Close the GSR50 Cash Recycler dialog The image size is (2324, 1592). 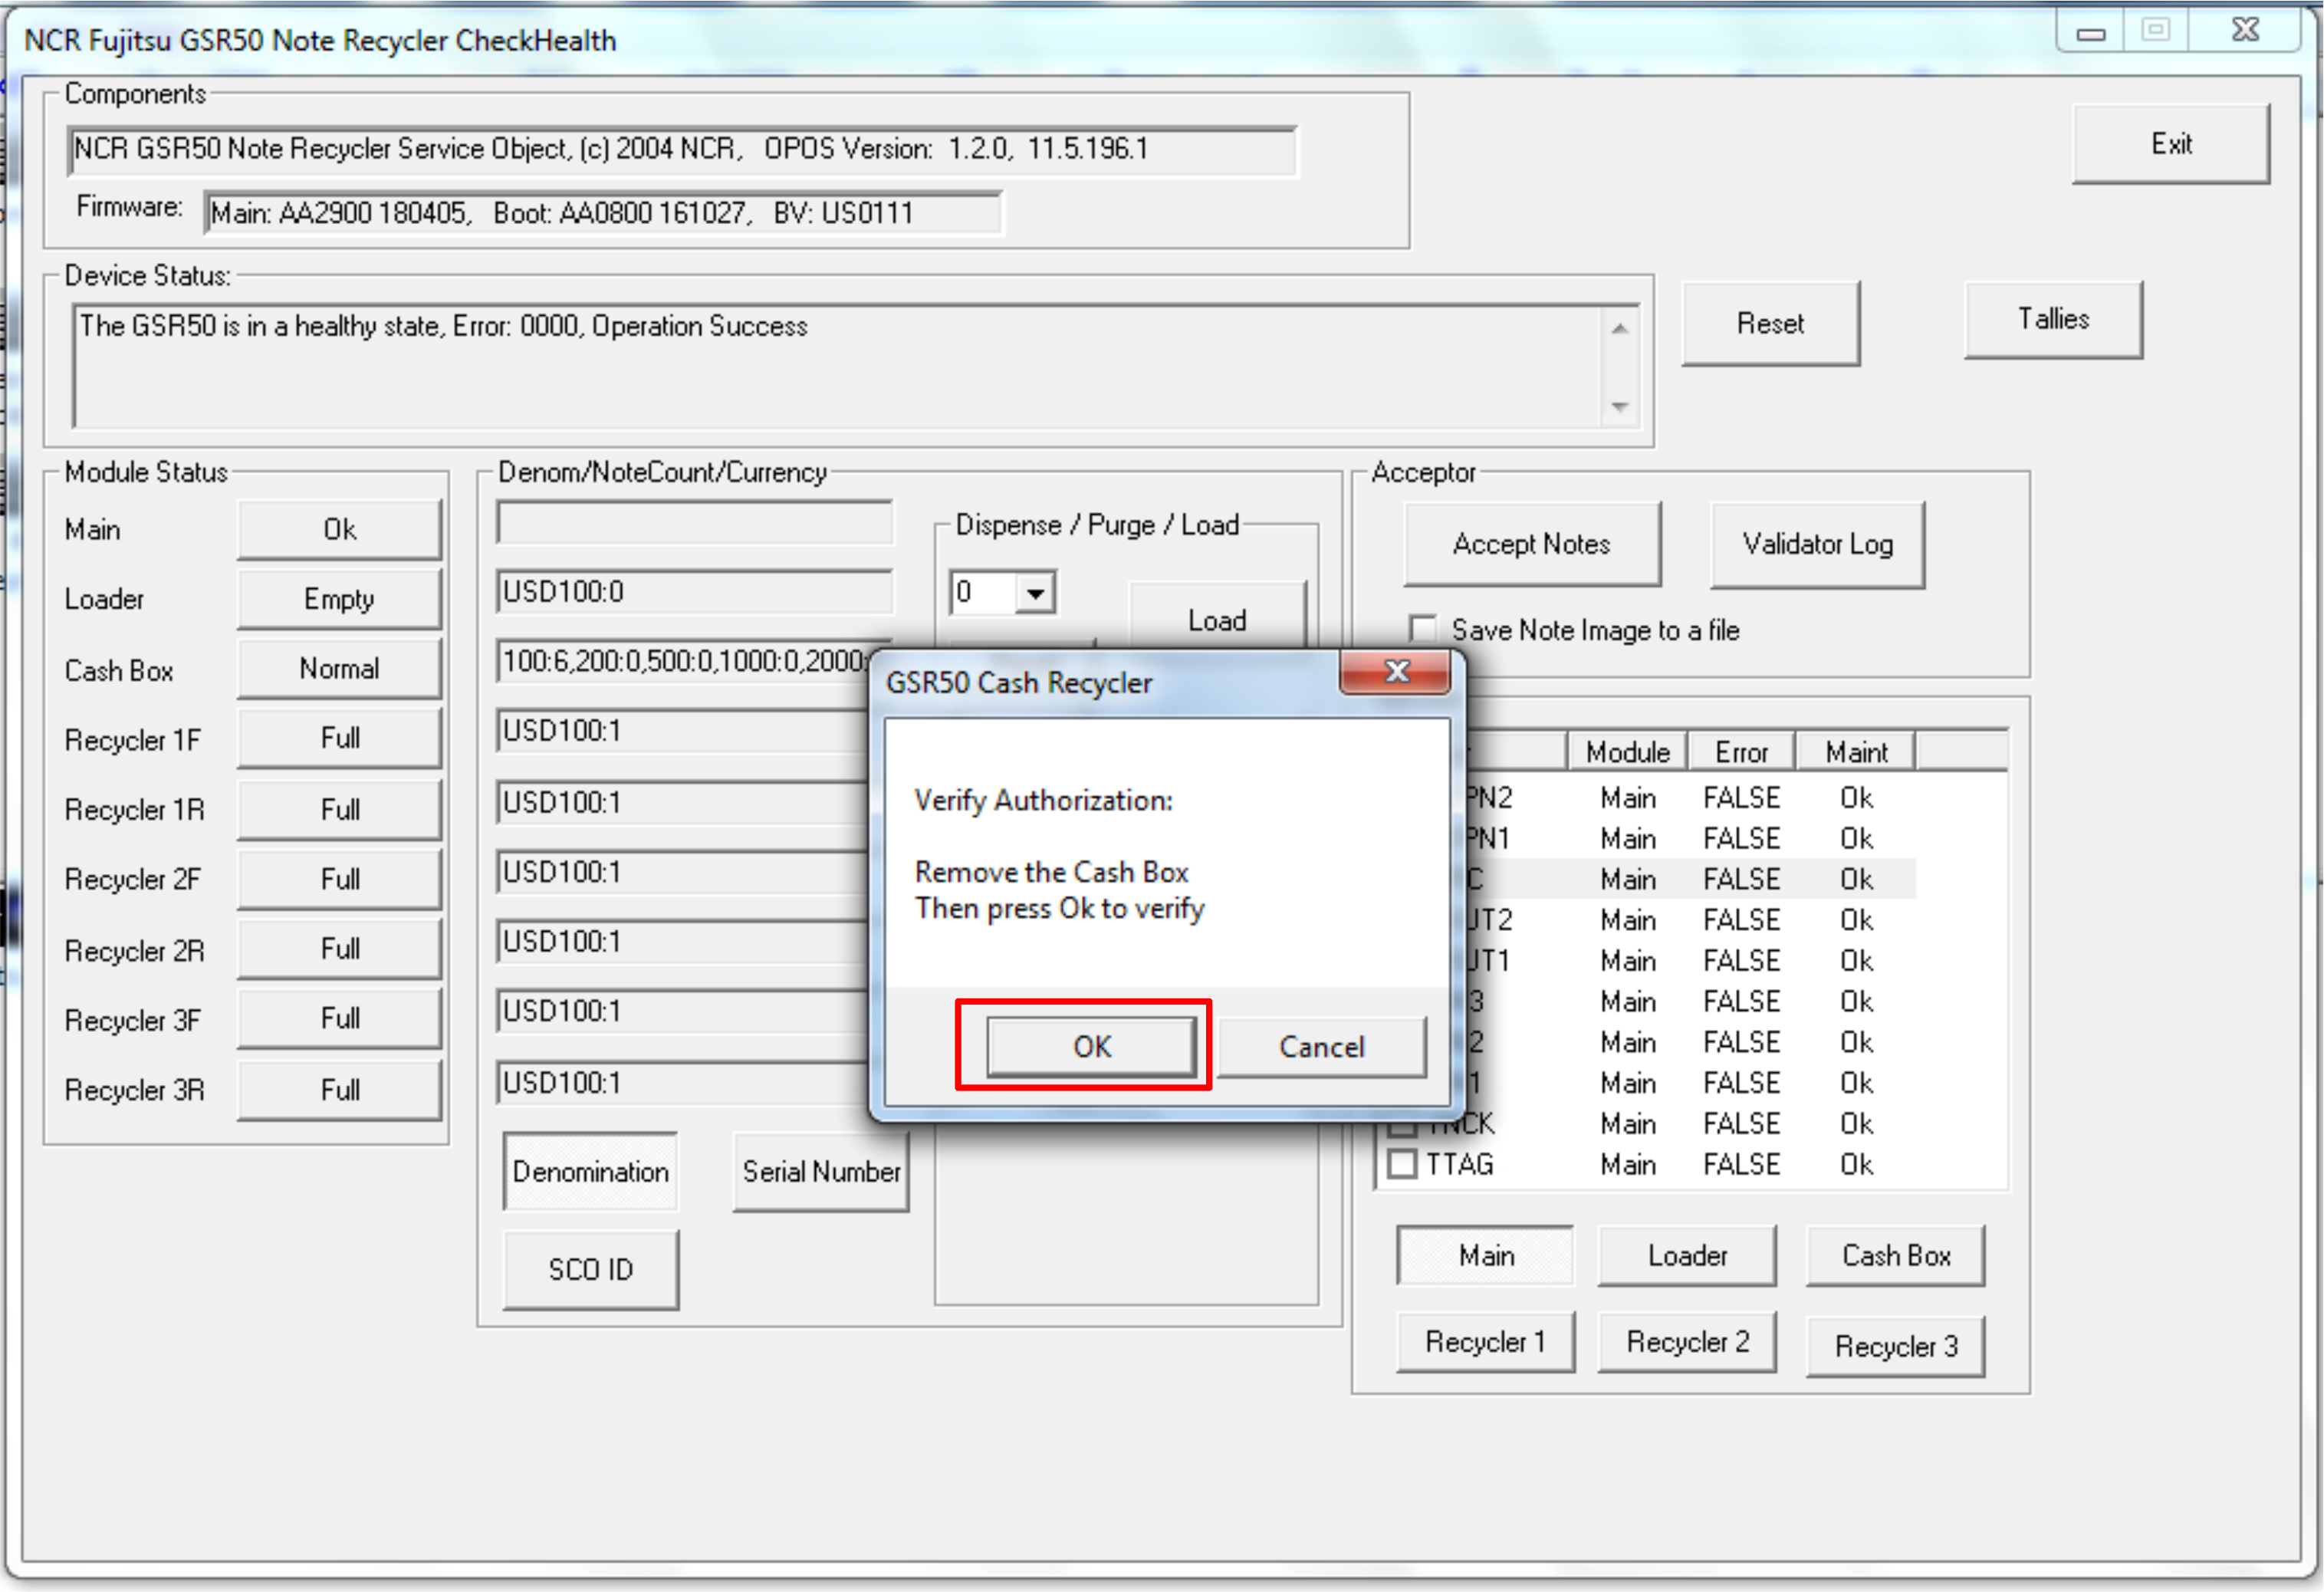coord(1395,671)
